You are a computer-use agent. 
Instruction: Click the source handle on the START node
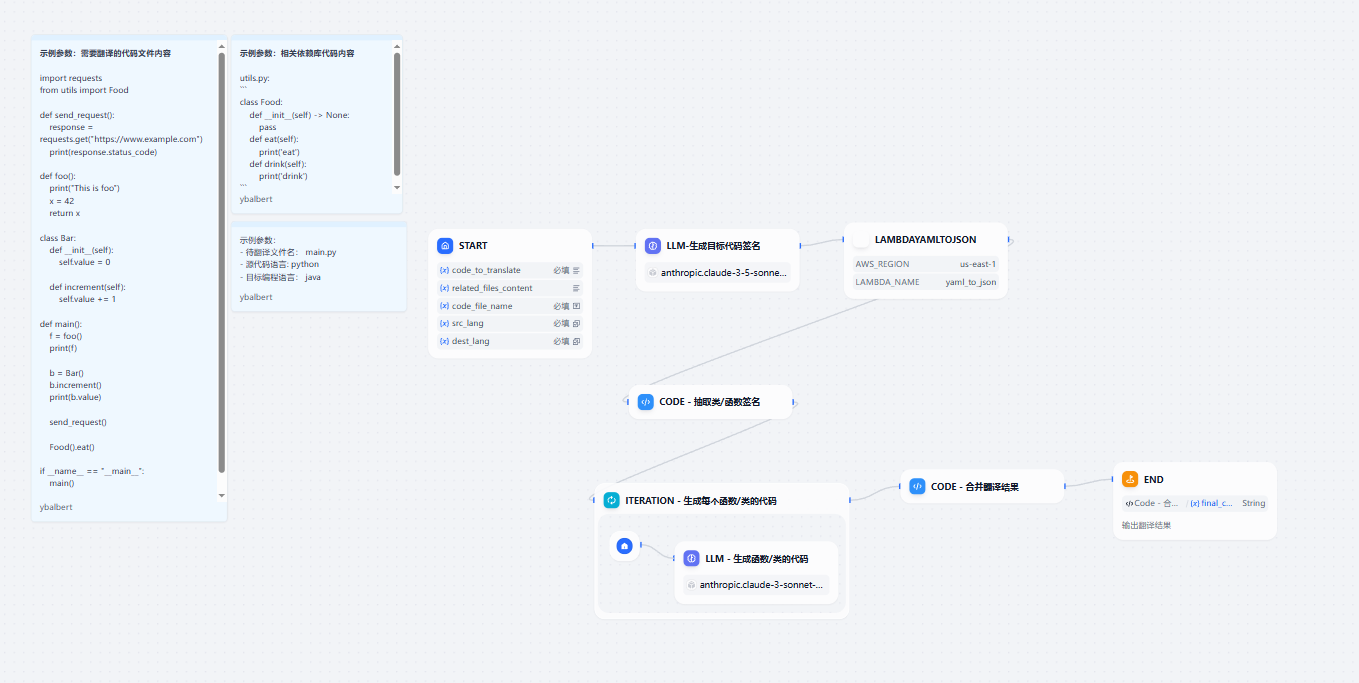[592, 245]
